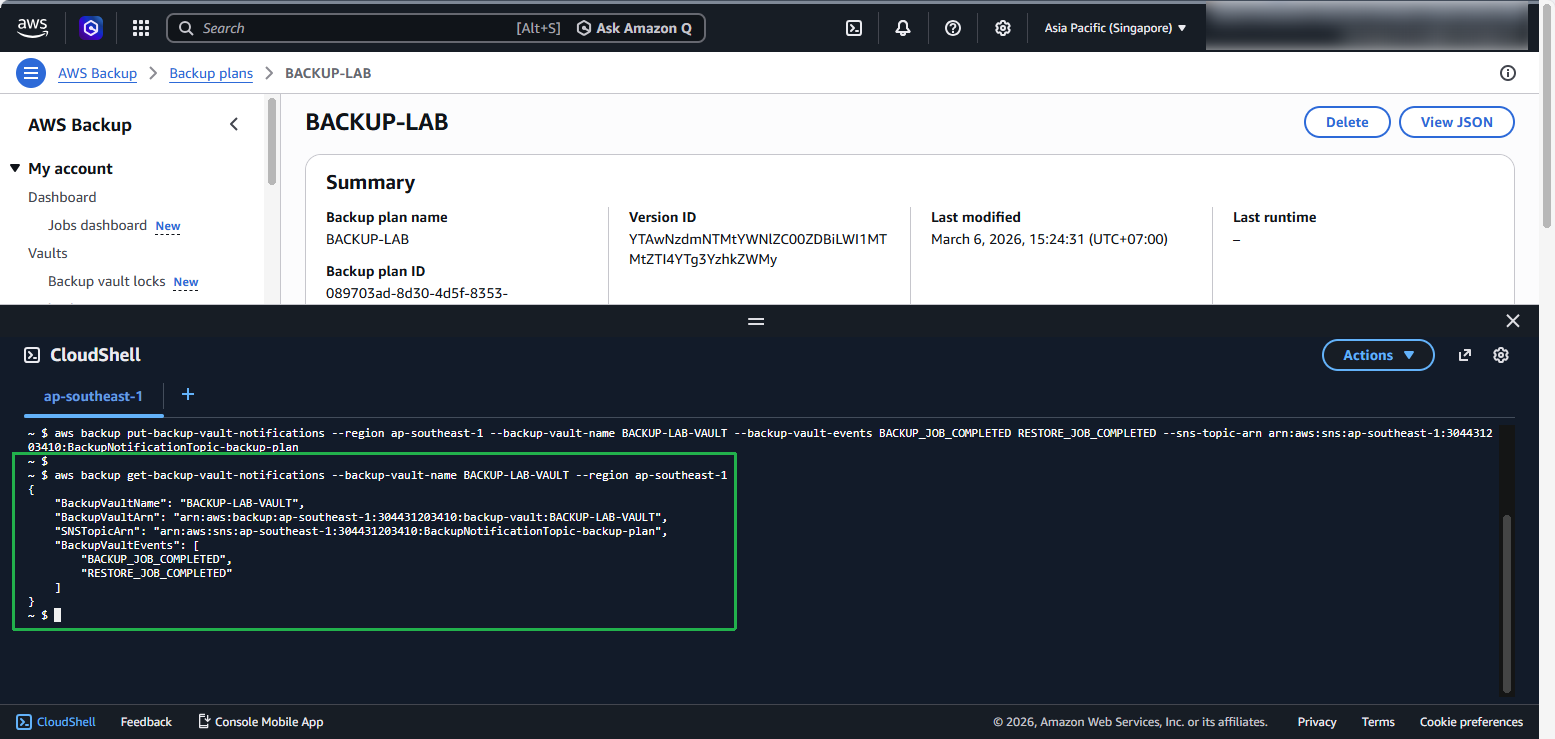The width and height of the screenshot is (1555, 739).
Task: Open Terms link in footer
Action: coord(1378,721)
